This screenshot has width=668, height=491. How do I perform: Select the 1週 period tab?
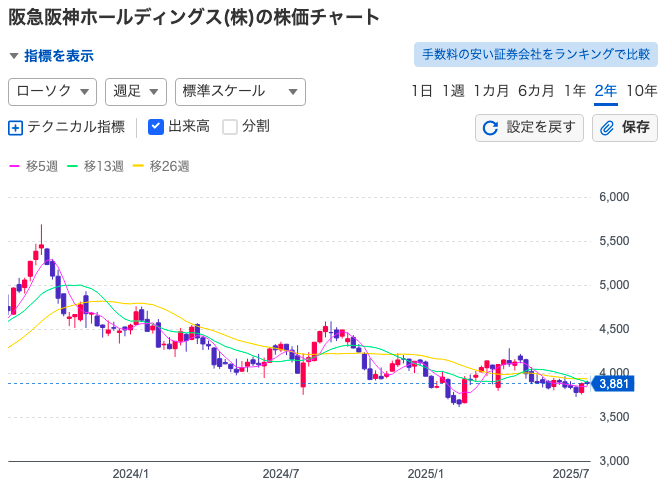coord(453,91)
